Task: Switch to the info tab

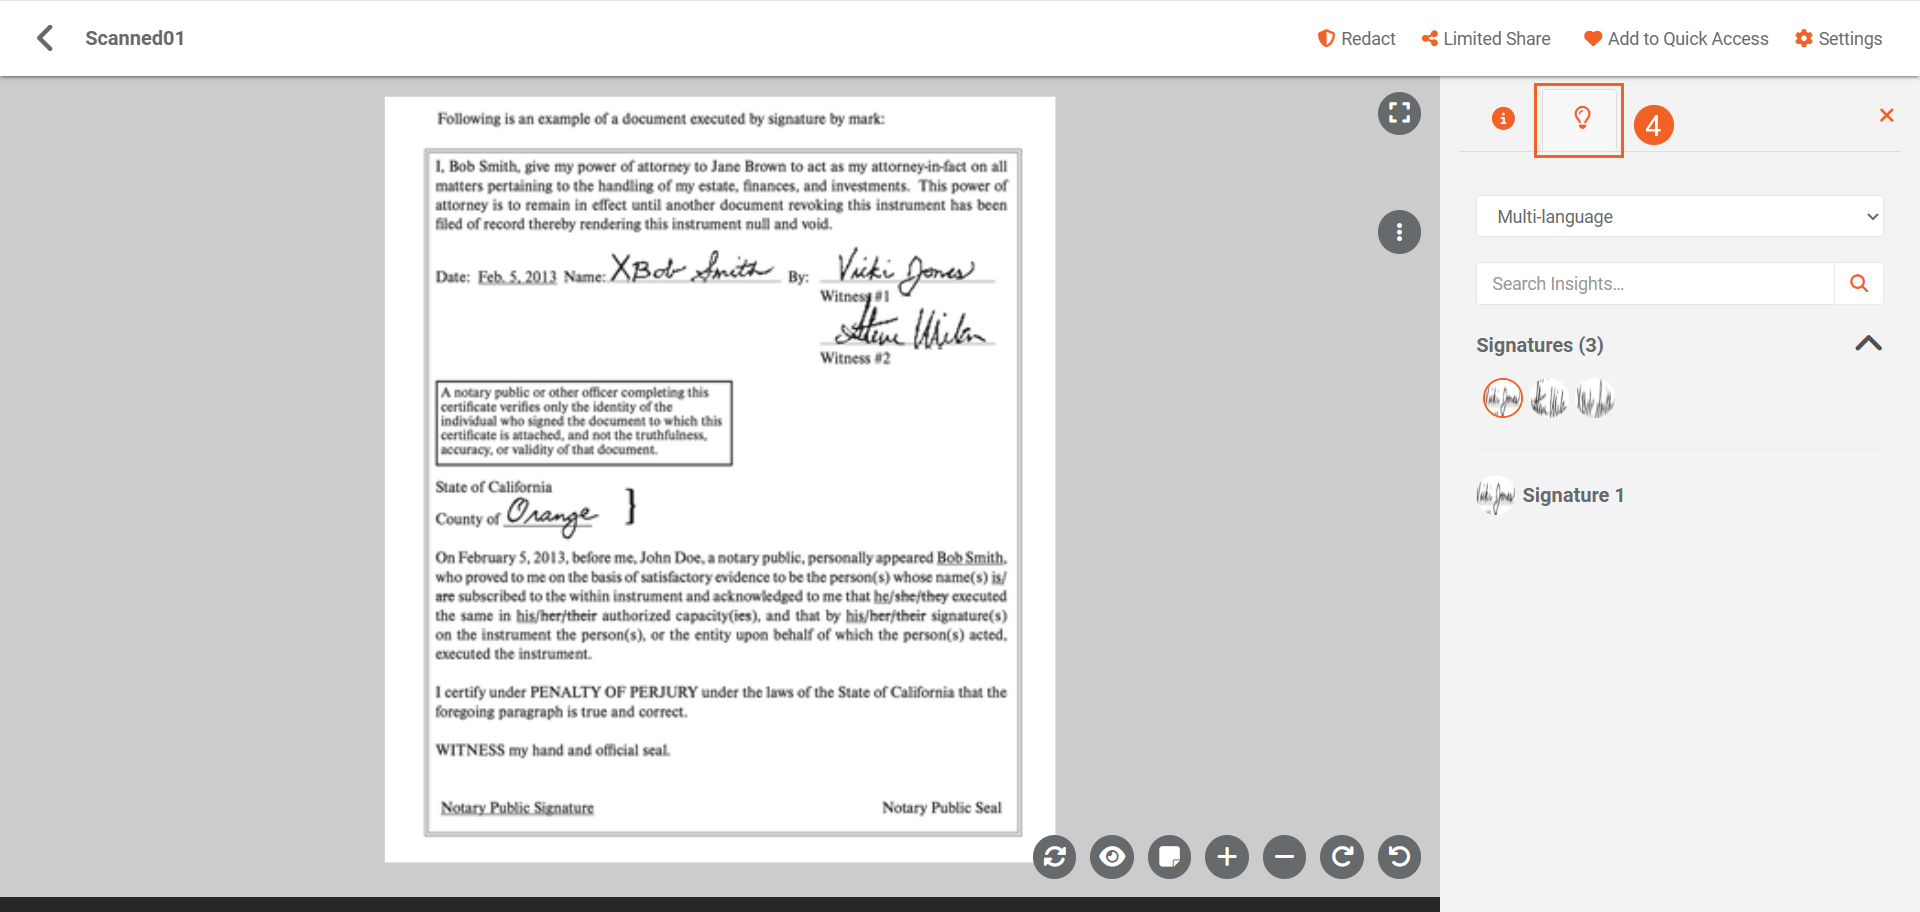Action: click(1502, 119)
